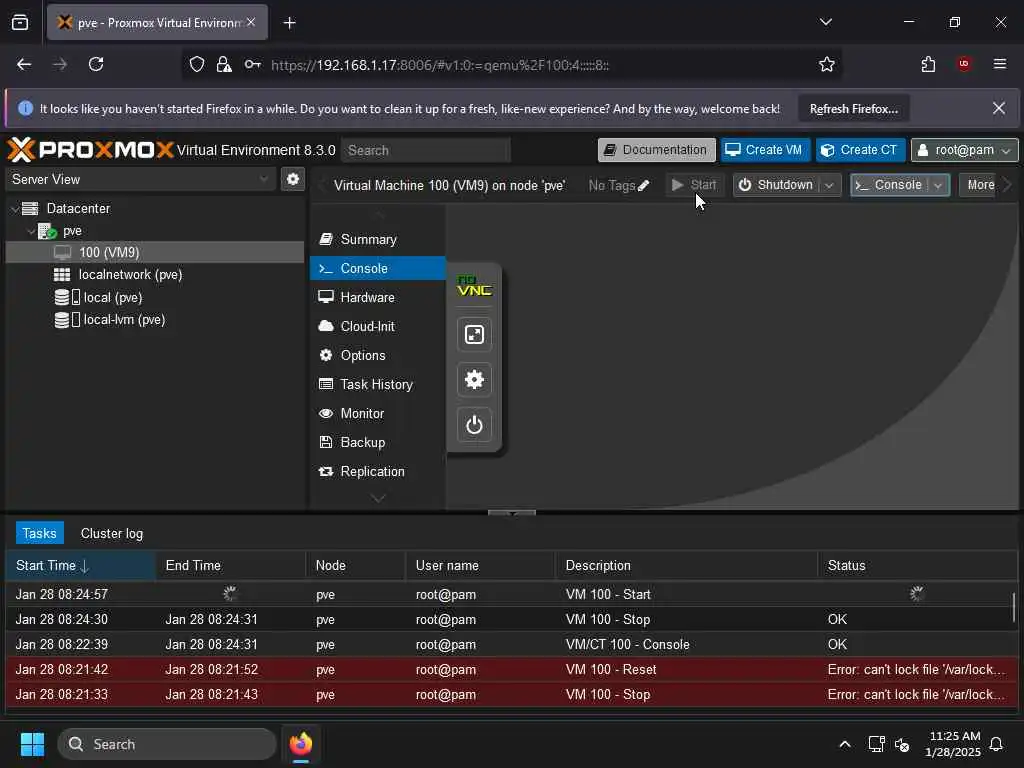Click the tracking protection shield icon
Screen dimensions: 1024x768
pyautogui.click(x=197, y=64)
